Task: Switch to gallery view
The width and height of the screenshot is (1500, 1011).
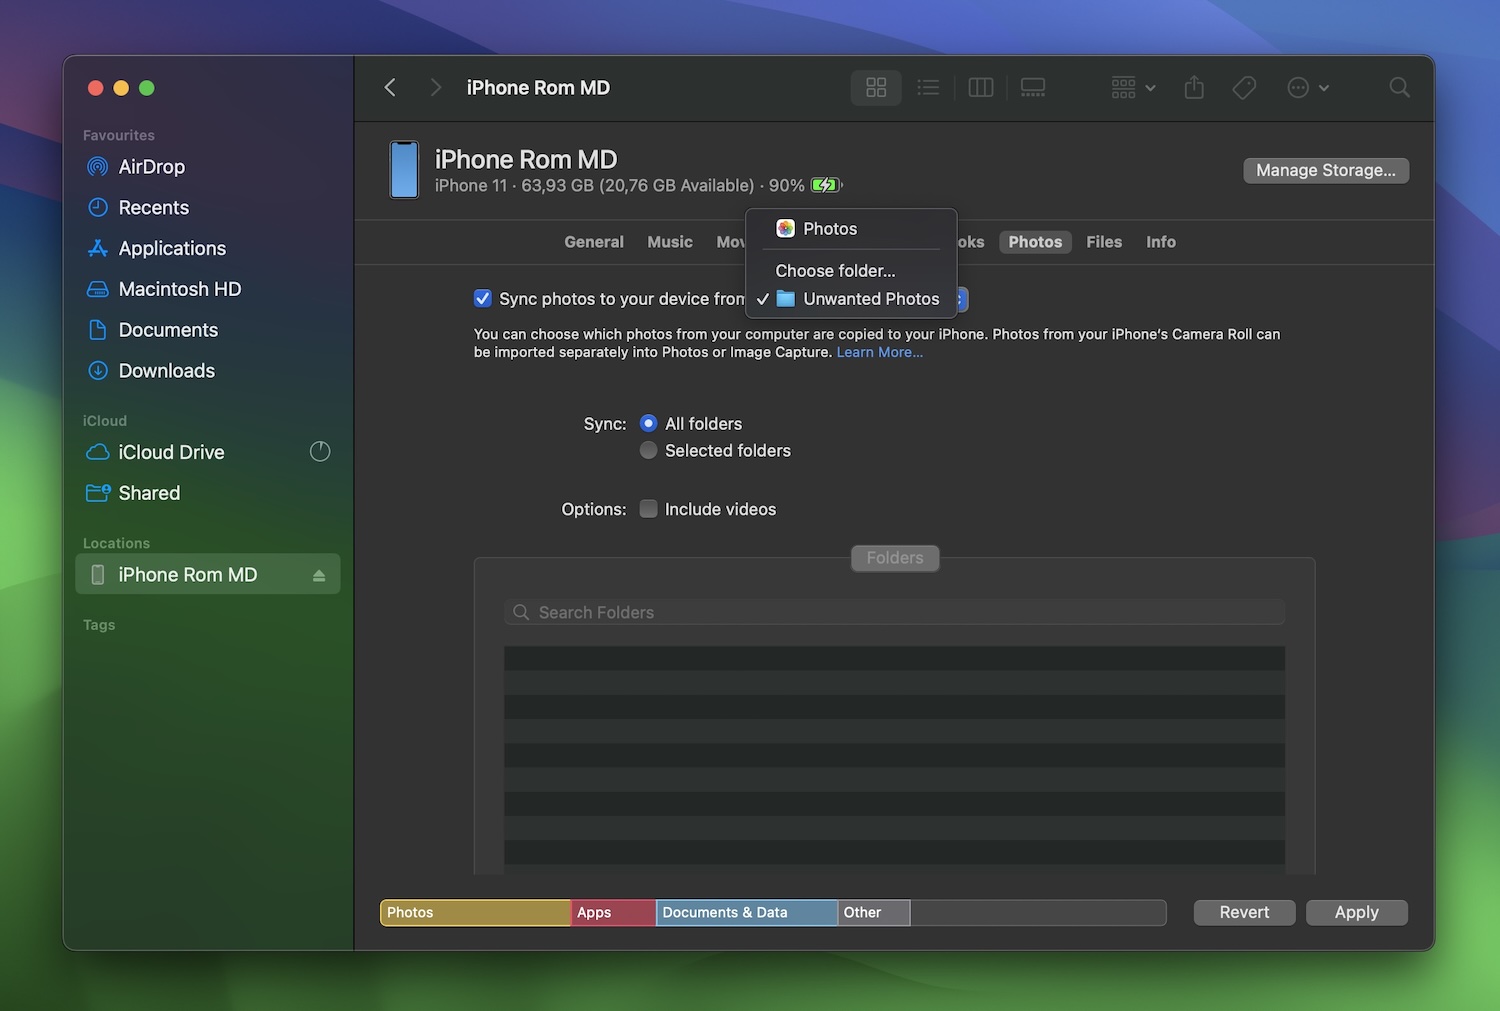Action: point(1033,88)
